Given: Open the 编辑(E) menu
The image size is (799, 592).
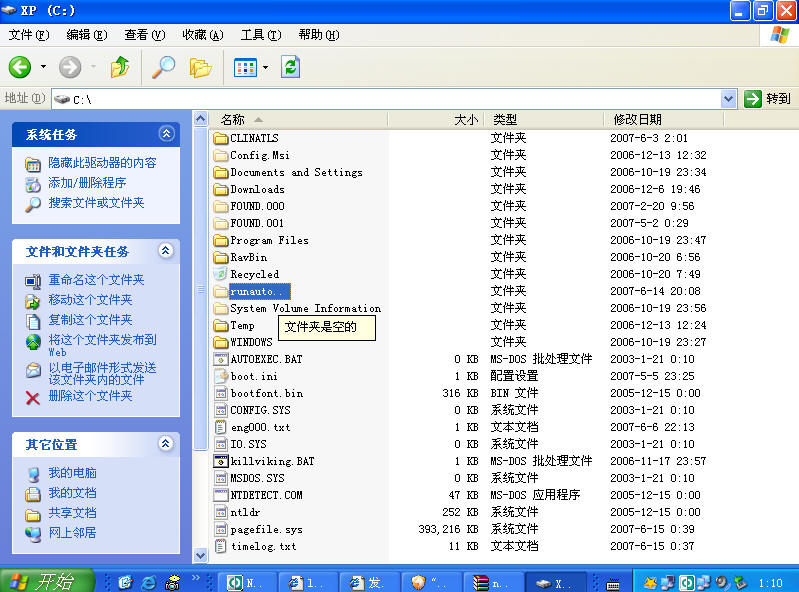Looking at the screenshot, I should coord(87,35).
